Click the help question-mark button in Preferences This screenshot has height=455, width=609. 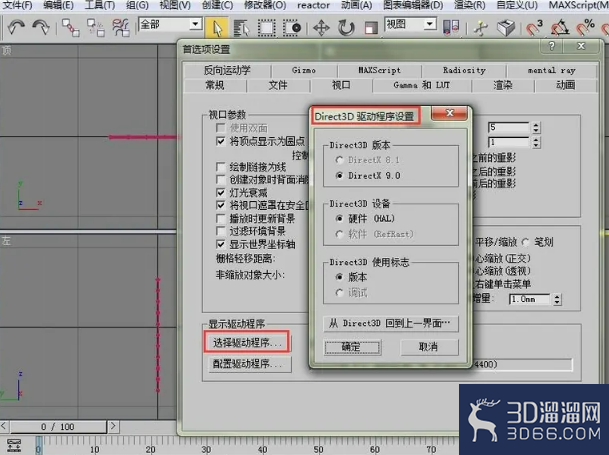click(x=552, y=46)
